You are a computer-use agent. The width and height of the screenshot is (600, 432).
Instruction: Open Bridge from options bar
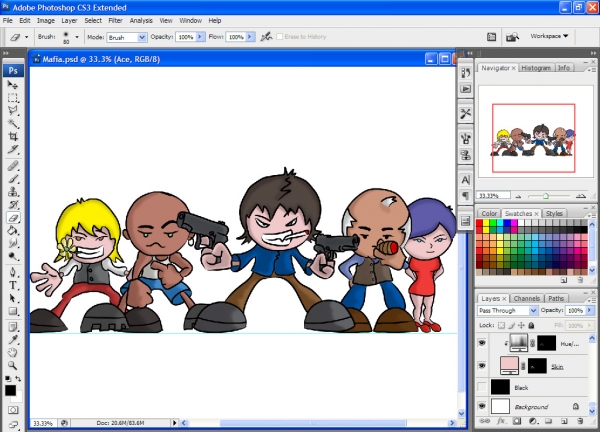click(x=512, y=37)
